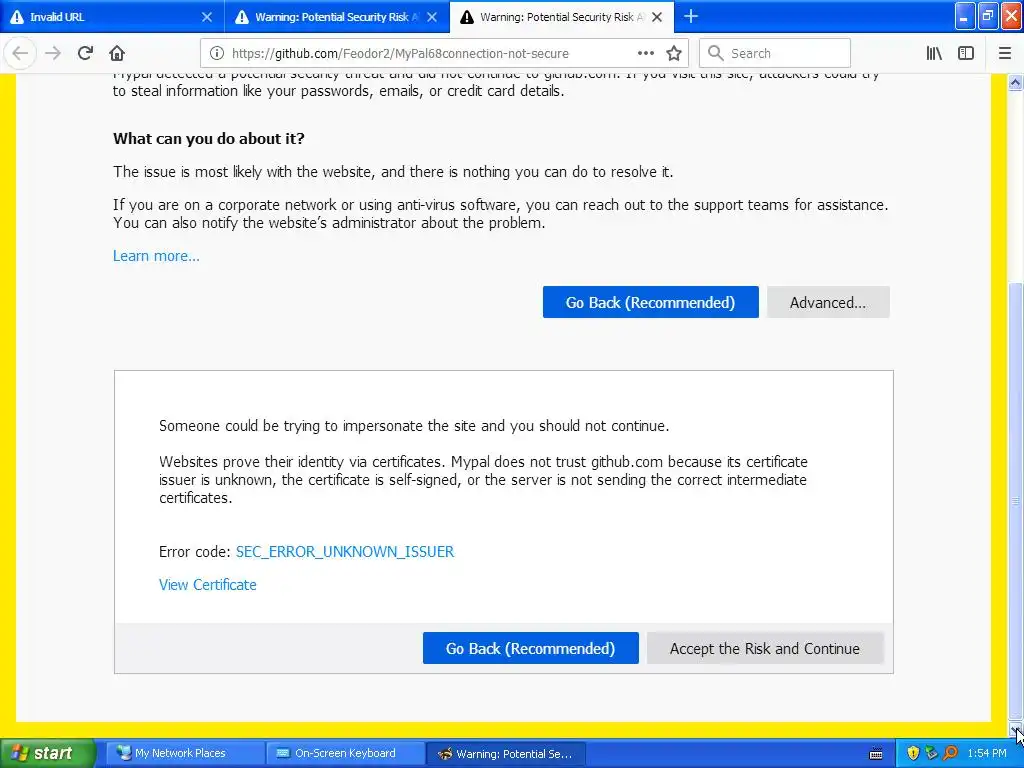
Task: Open the View Certificate link
Action: coord(208,585)
